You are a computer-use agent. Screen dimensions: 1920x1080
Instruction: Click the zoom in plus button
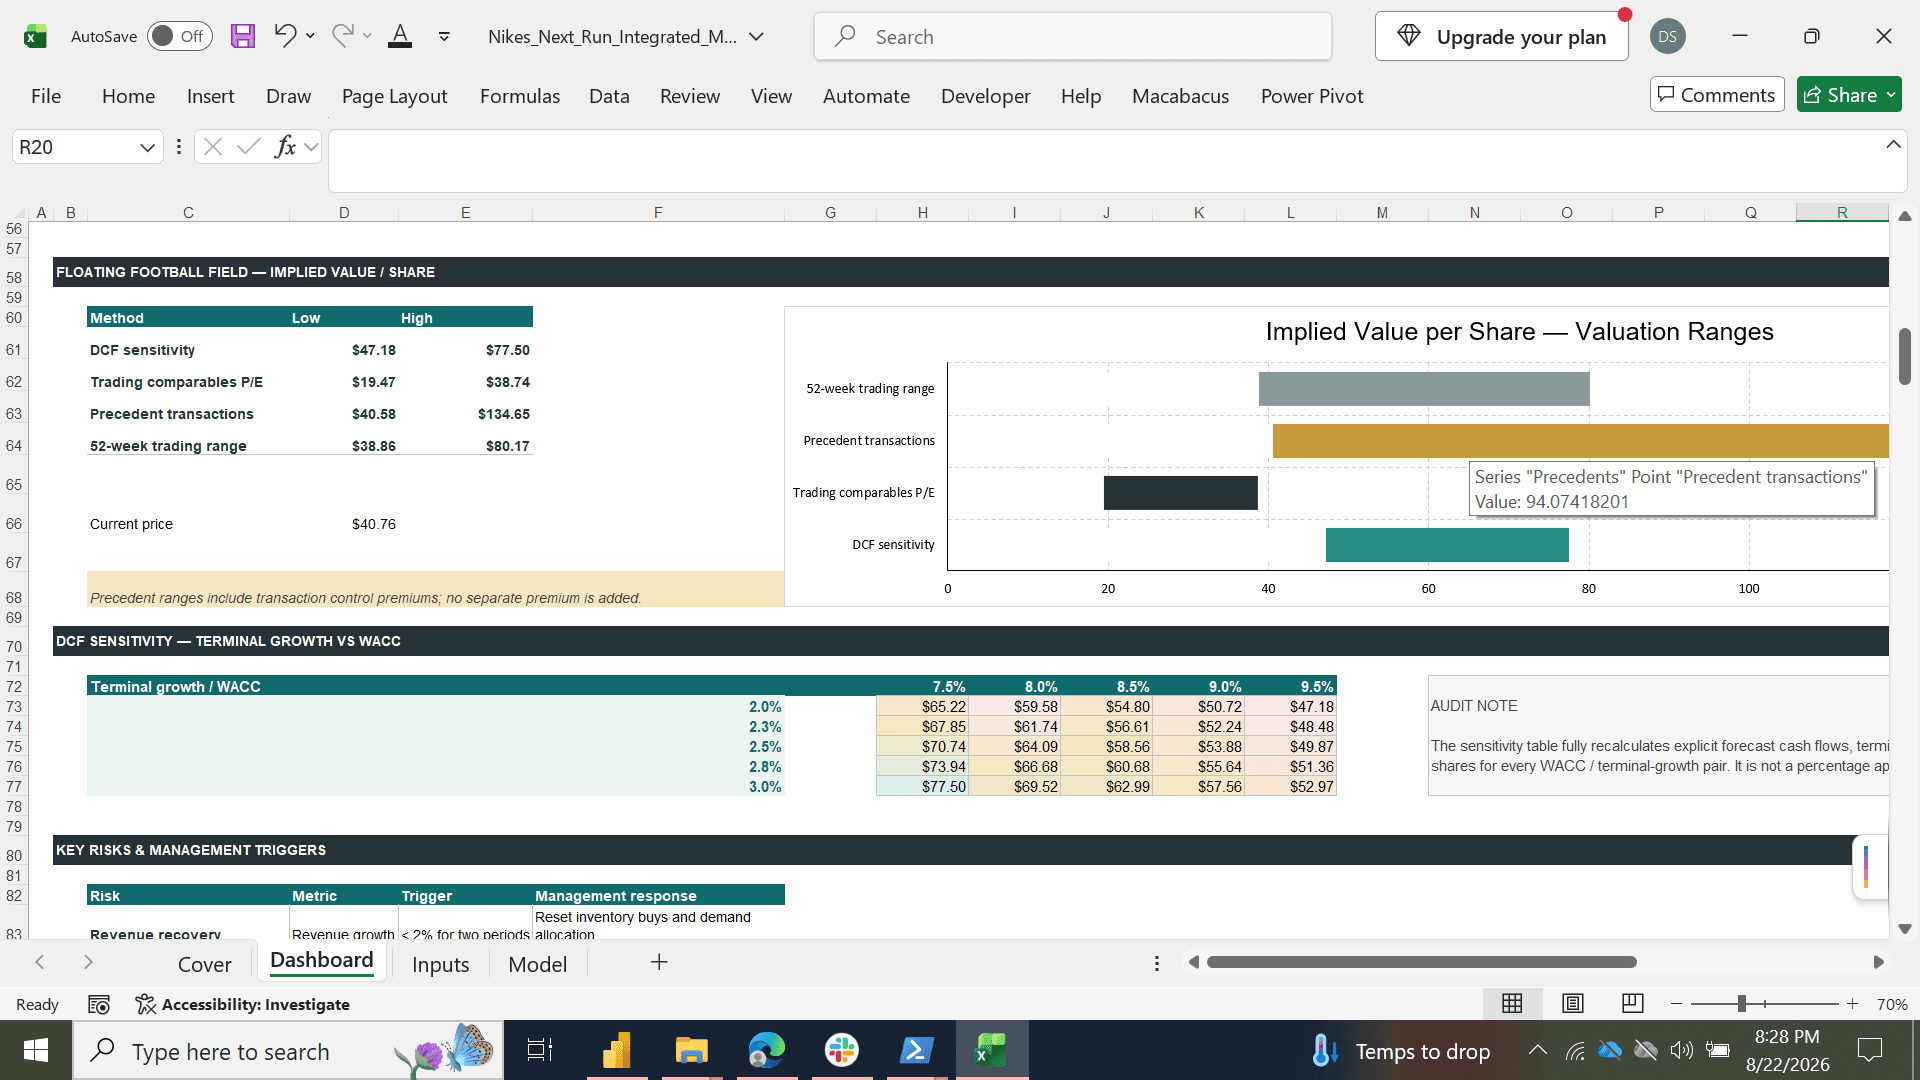1853,1003
